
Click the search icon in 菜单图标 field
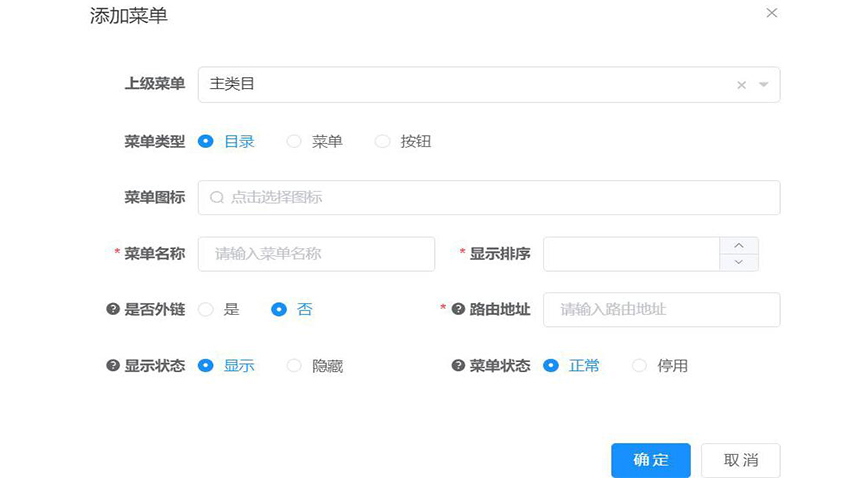click(217, 197)
